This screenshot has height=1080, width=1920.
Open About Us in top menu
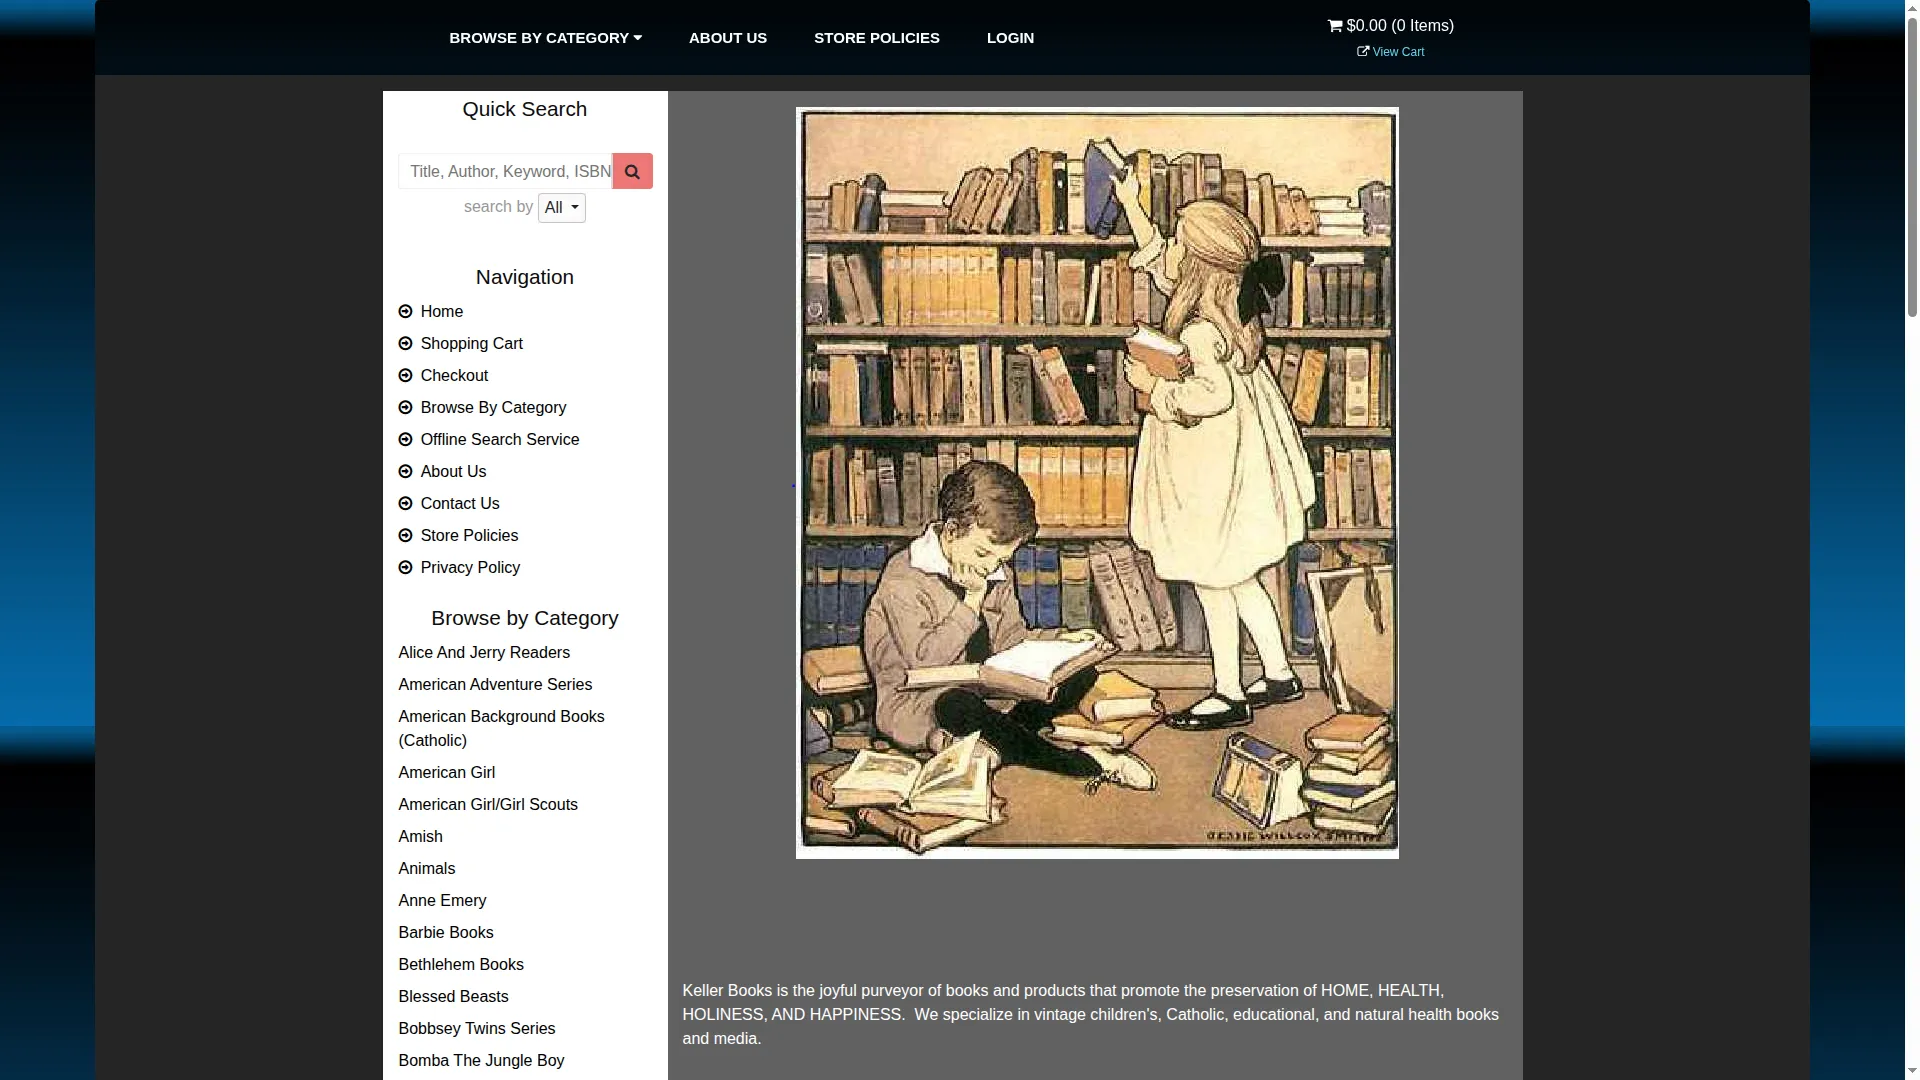point(728,38)
